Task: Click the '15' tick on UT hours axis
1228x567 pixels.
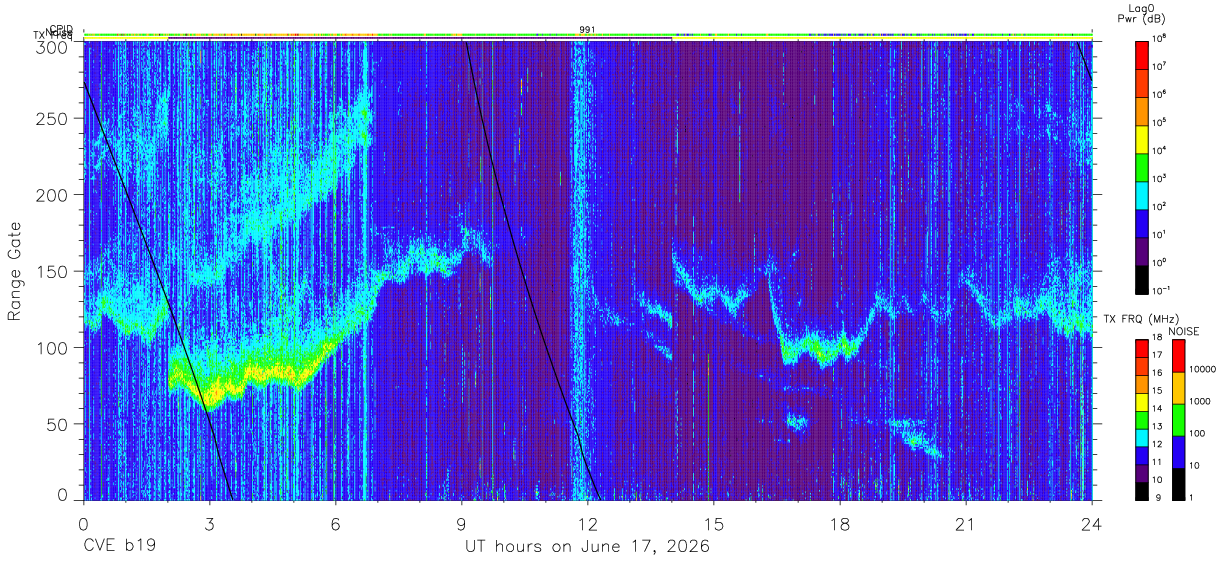Action: tap(714, 524)
